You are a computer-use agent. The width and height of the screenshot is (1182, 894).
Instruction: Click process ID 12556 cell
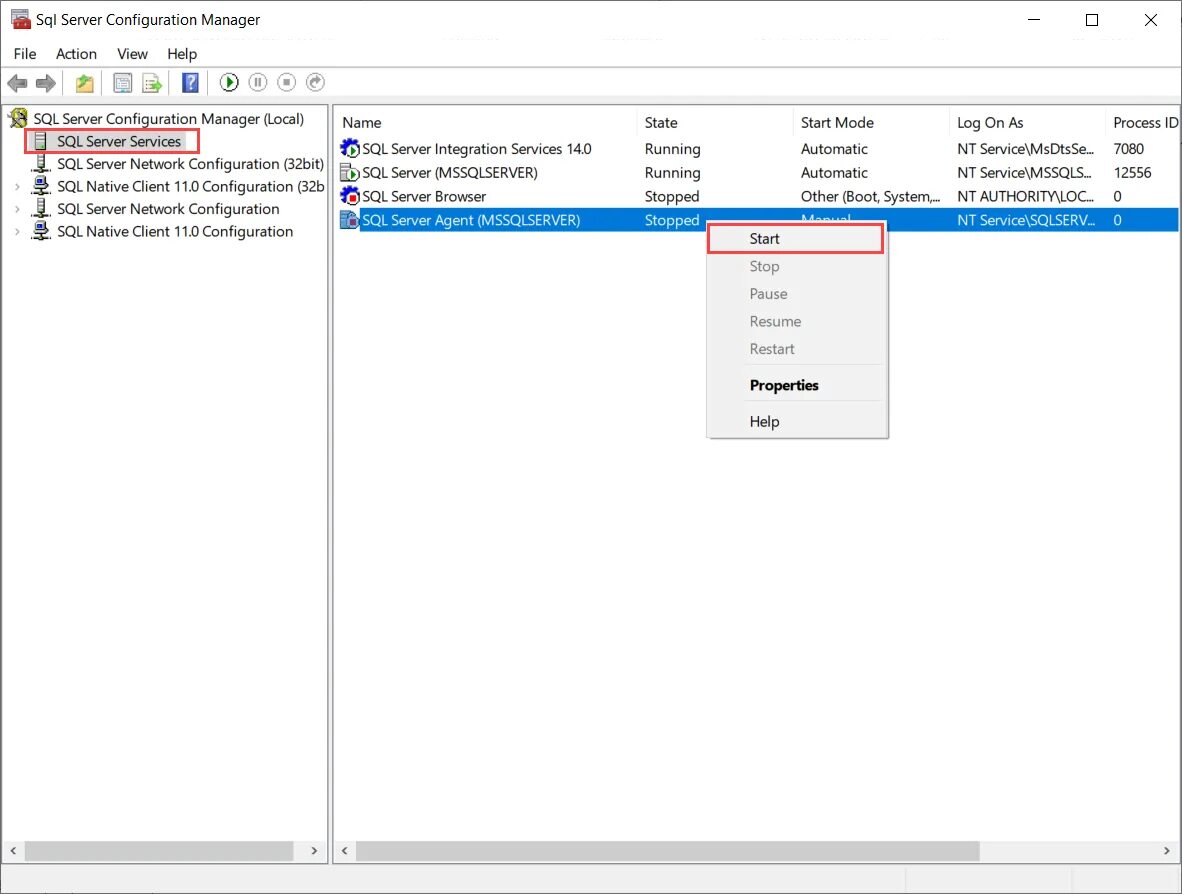tap(1132, 173)
